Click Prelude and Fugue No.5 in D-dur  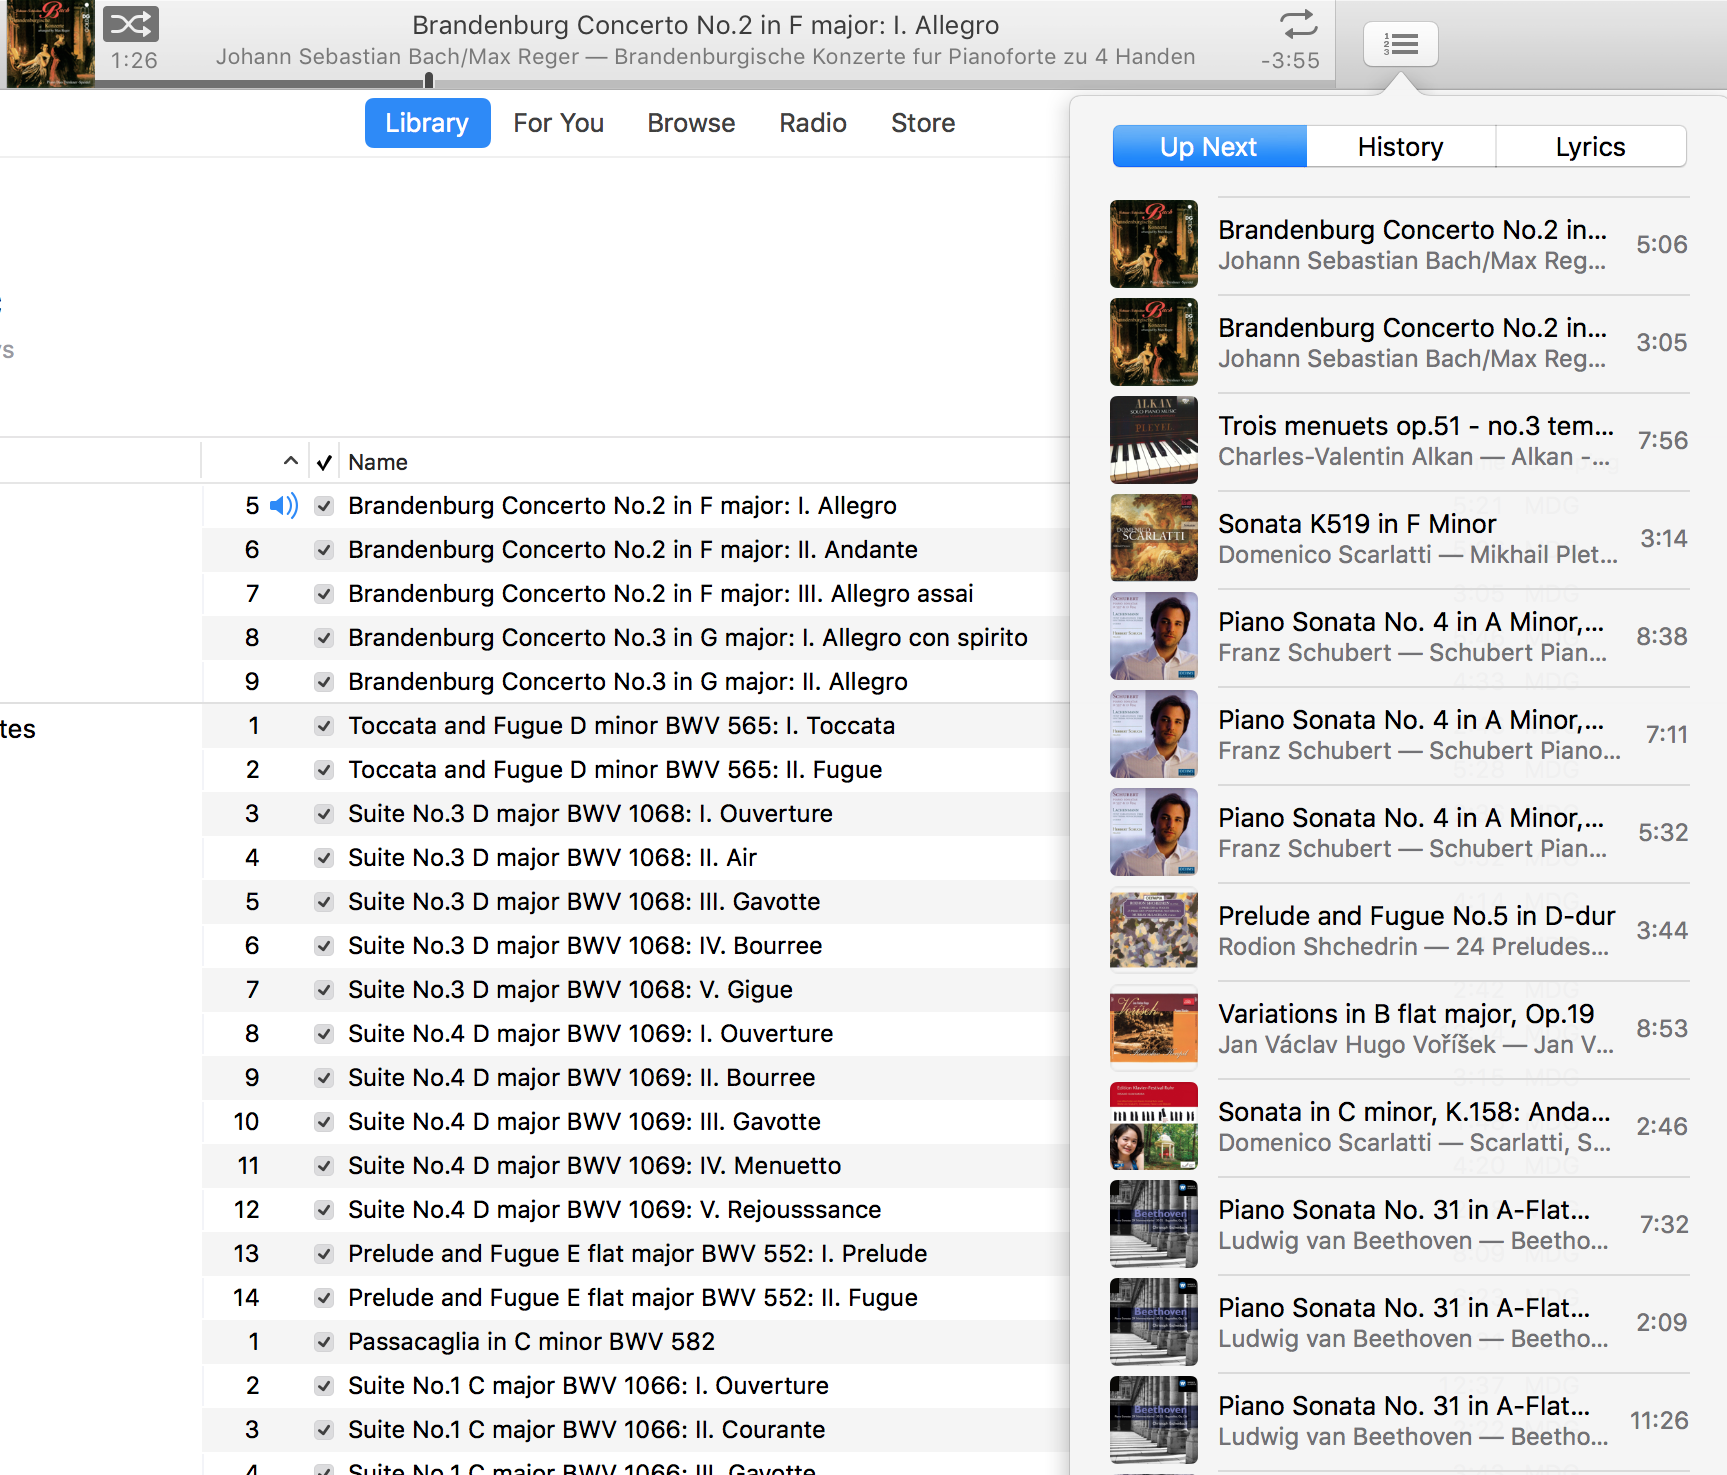(x=1417, y=916)
